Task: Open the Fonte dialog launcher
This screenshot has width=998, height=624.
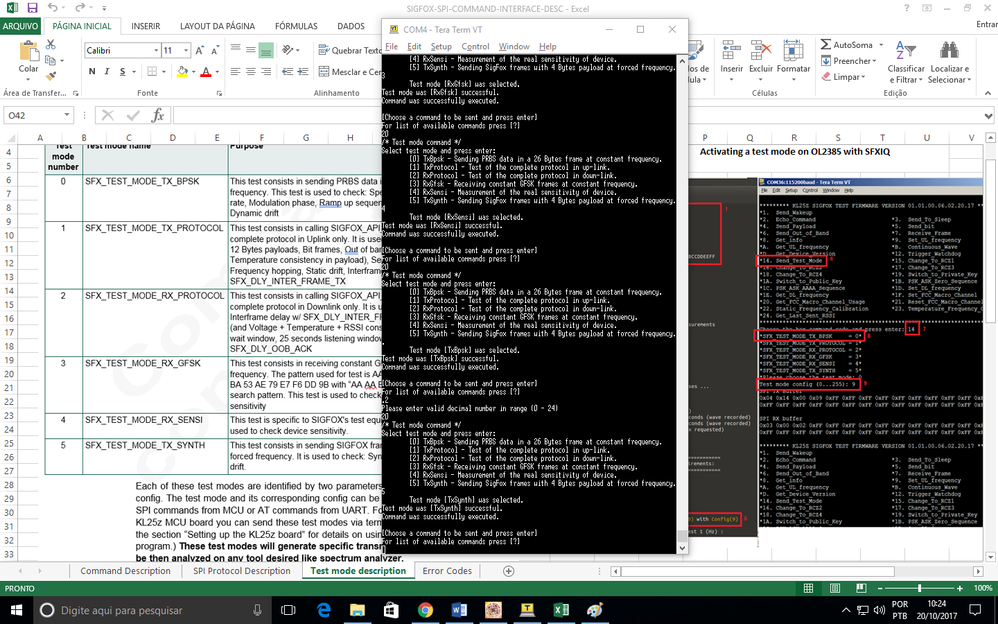Action: [219, 93]
